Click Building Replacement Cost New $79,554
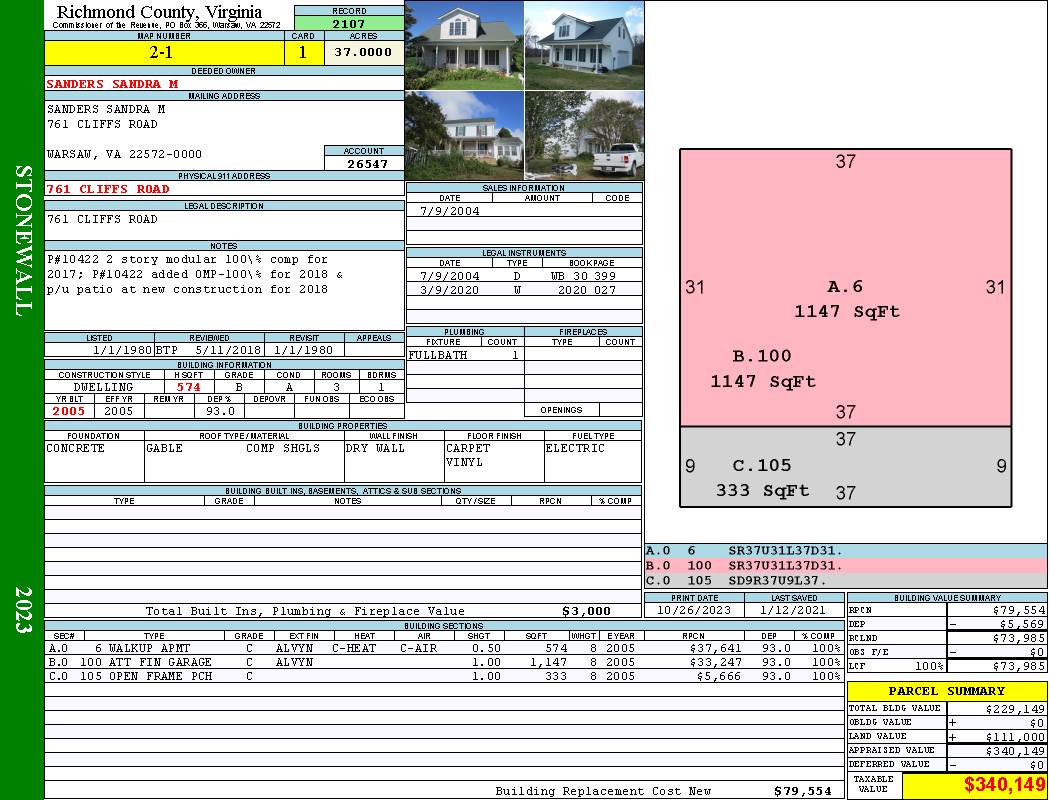Screen dimensions: 1050x800 pyautogui.click(x=802, y=791)
